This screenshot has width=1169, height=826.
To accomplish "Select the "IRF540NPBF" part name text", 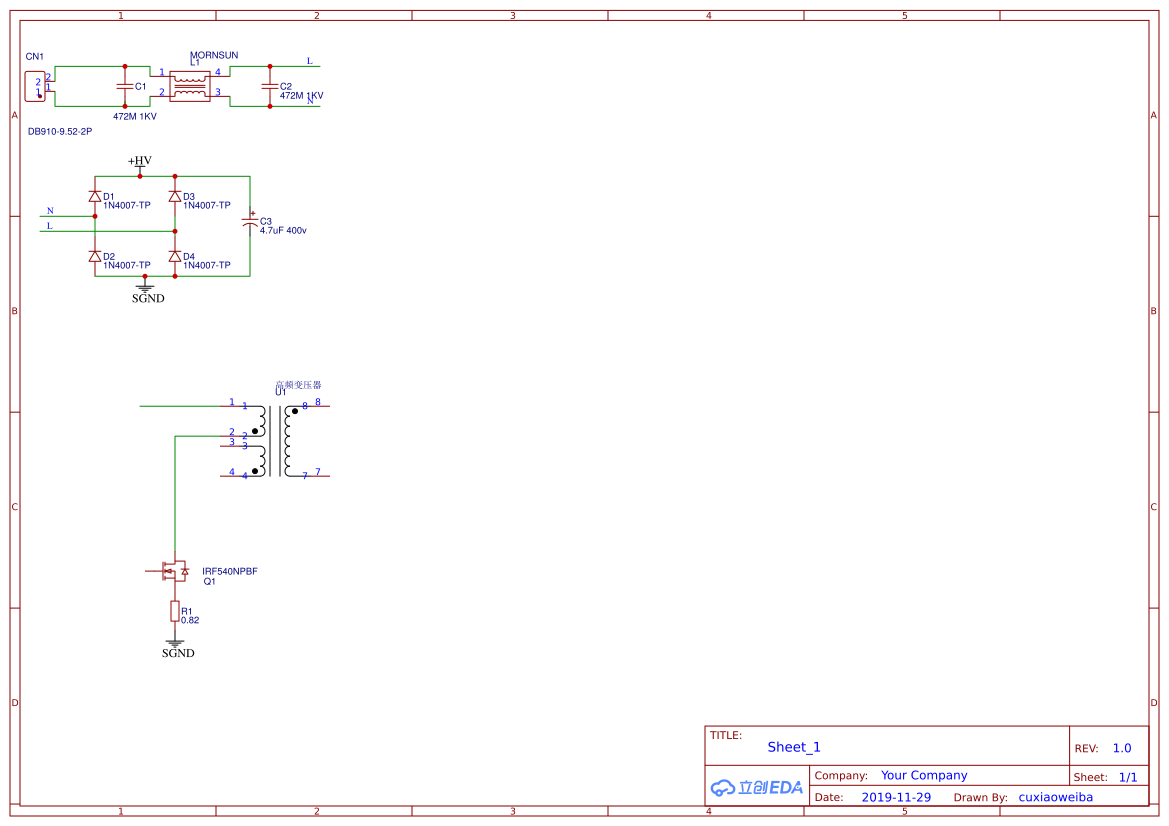I will point(230,572).
